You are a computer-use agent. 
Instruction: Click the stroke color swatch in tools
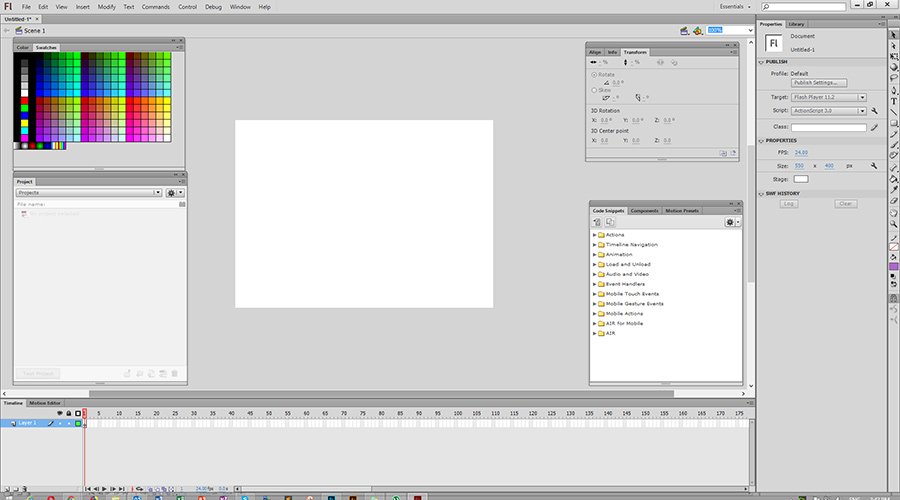click(x=894, y=247)
